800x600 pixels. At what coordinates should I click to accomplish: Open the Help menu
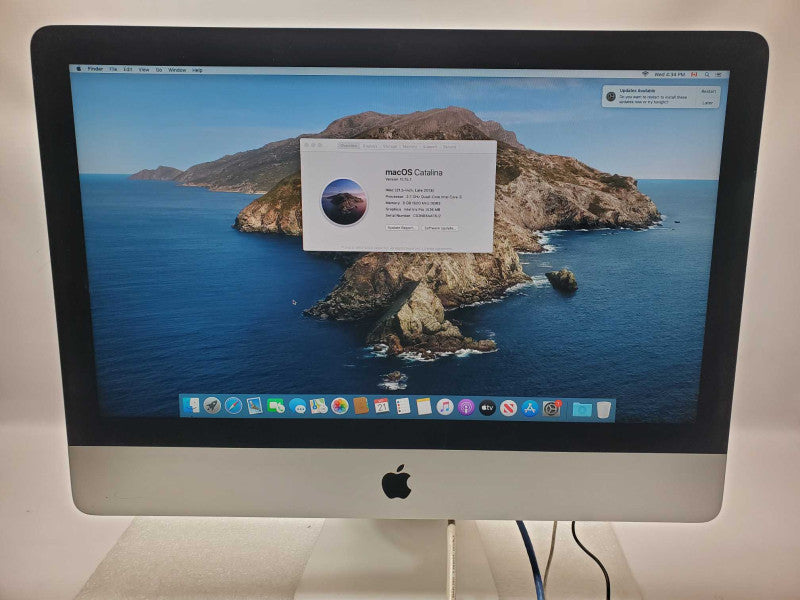(197, 70)
